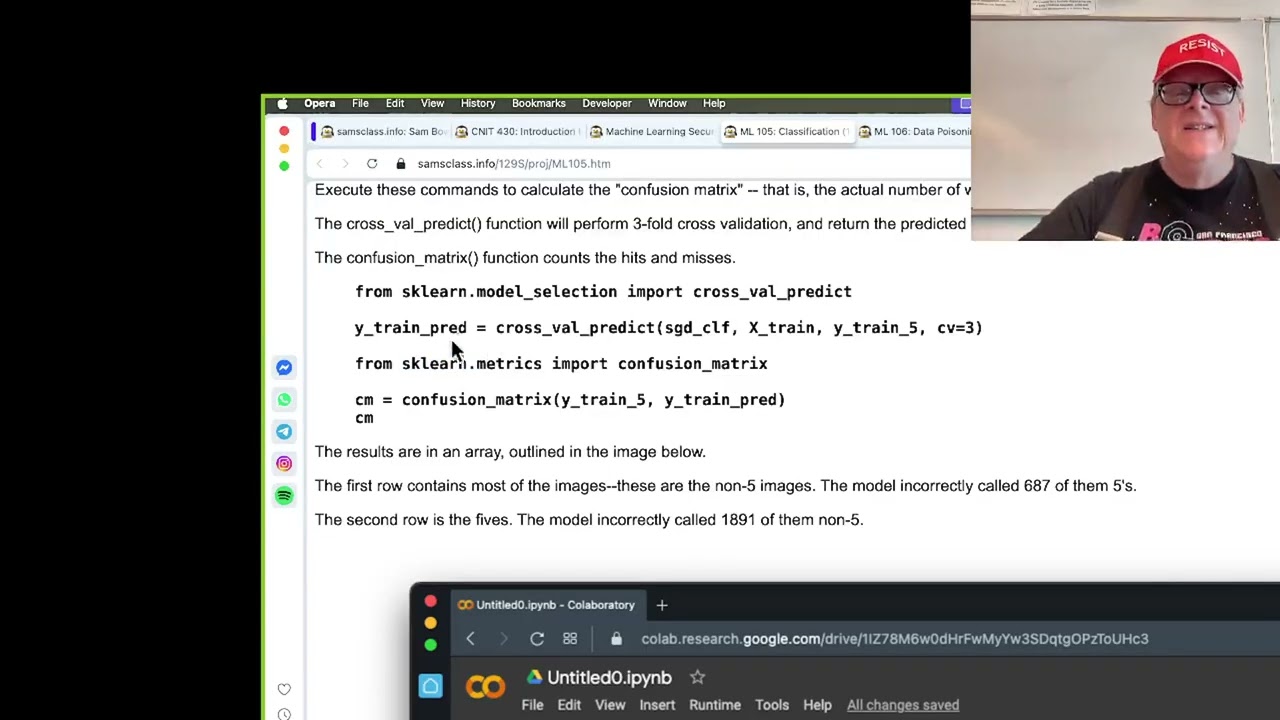Switch to the Machine Learning Security tab
Image resolution: width=1280 pixels, height=720 pixels.
(x=652, y=131)
